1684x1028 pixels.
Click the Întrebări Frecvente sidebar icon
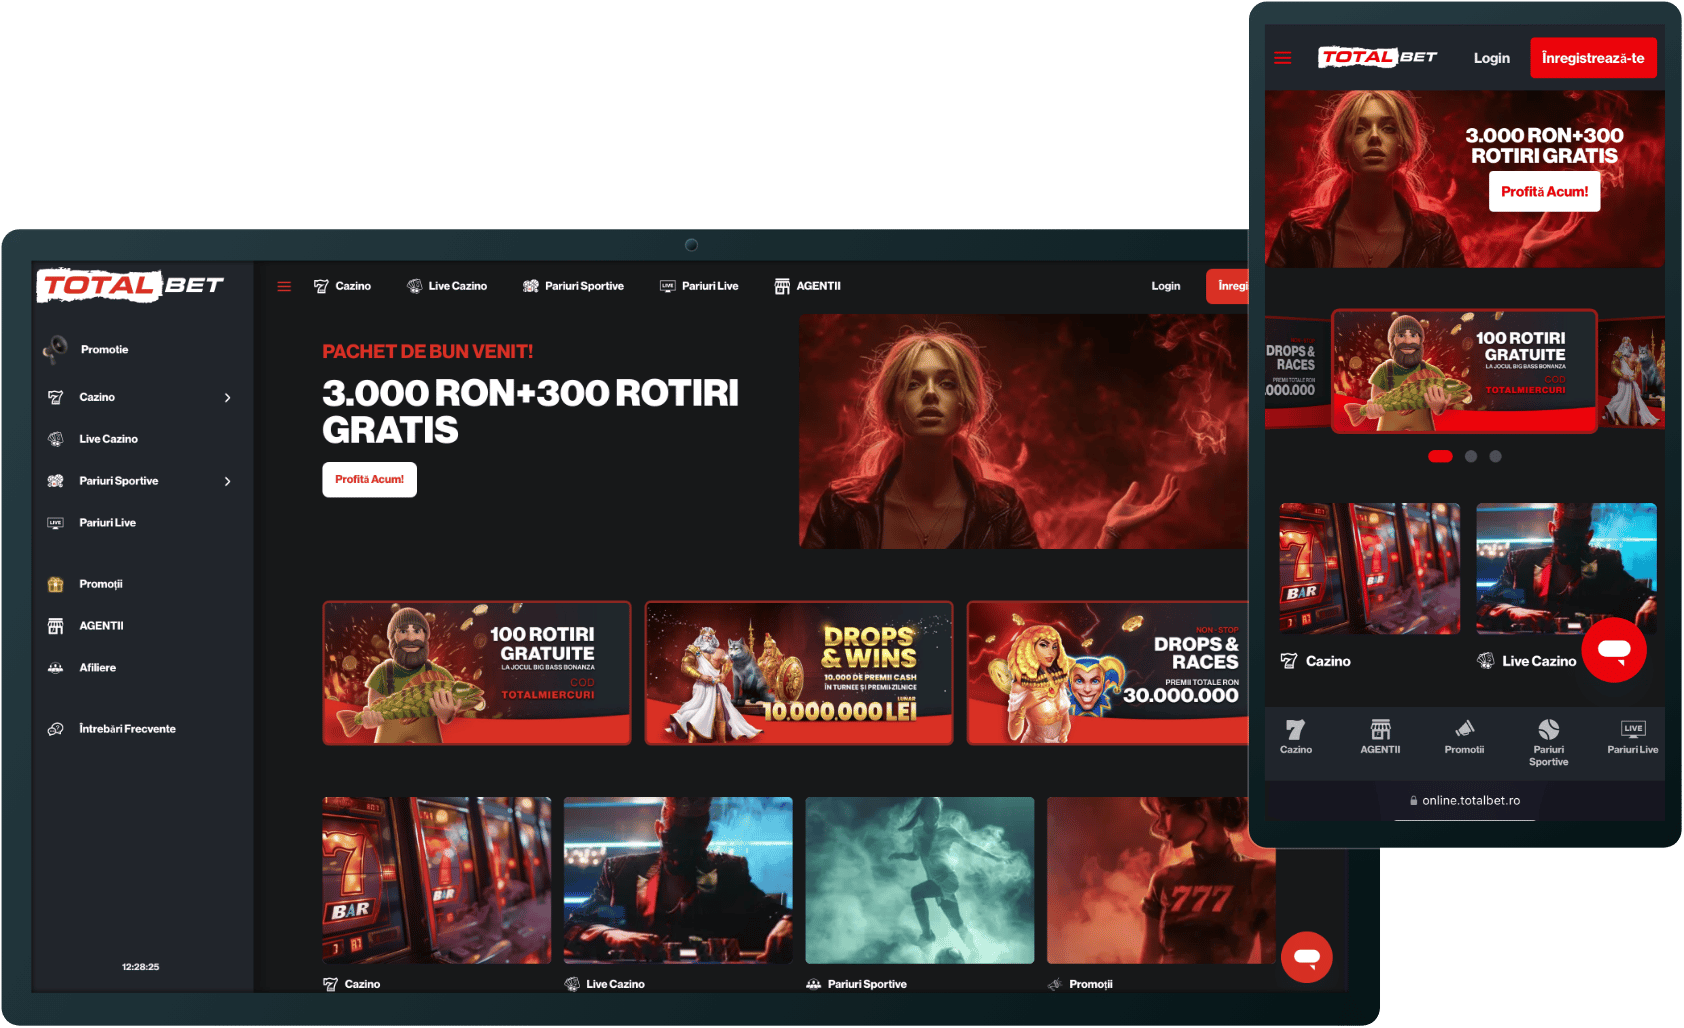click(x=56, y=729)
